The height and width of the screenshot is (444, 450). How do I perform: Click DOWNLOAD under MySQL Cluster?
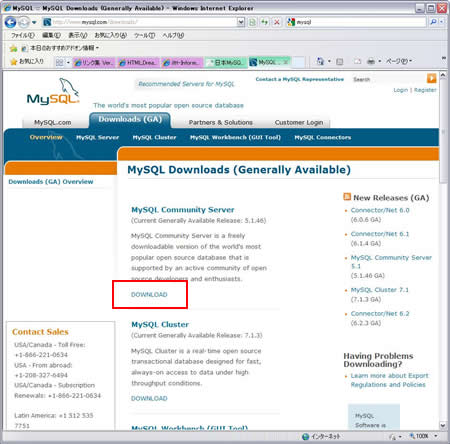pos(149,398)
